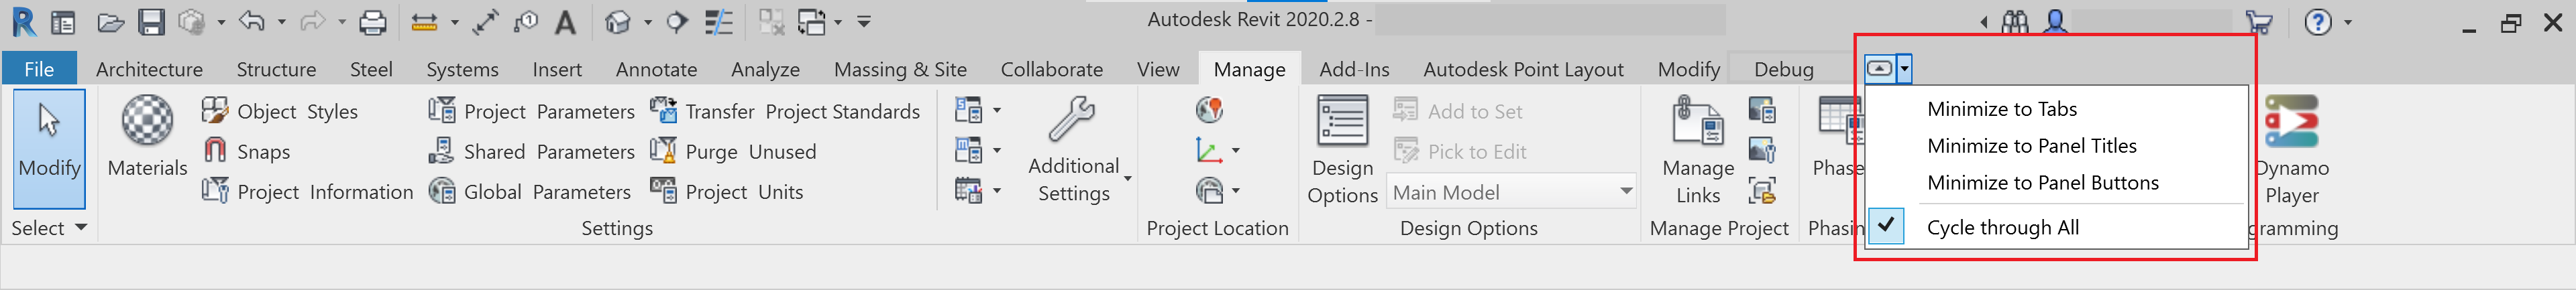Viewport: 2576px width, 290px height.
Task: Click Save in quick access toolbar
Action: pos(151,21)
